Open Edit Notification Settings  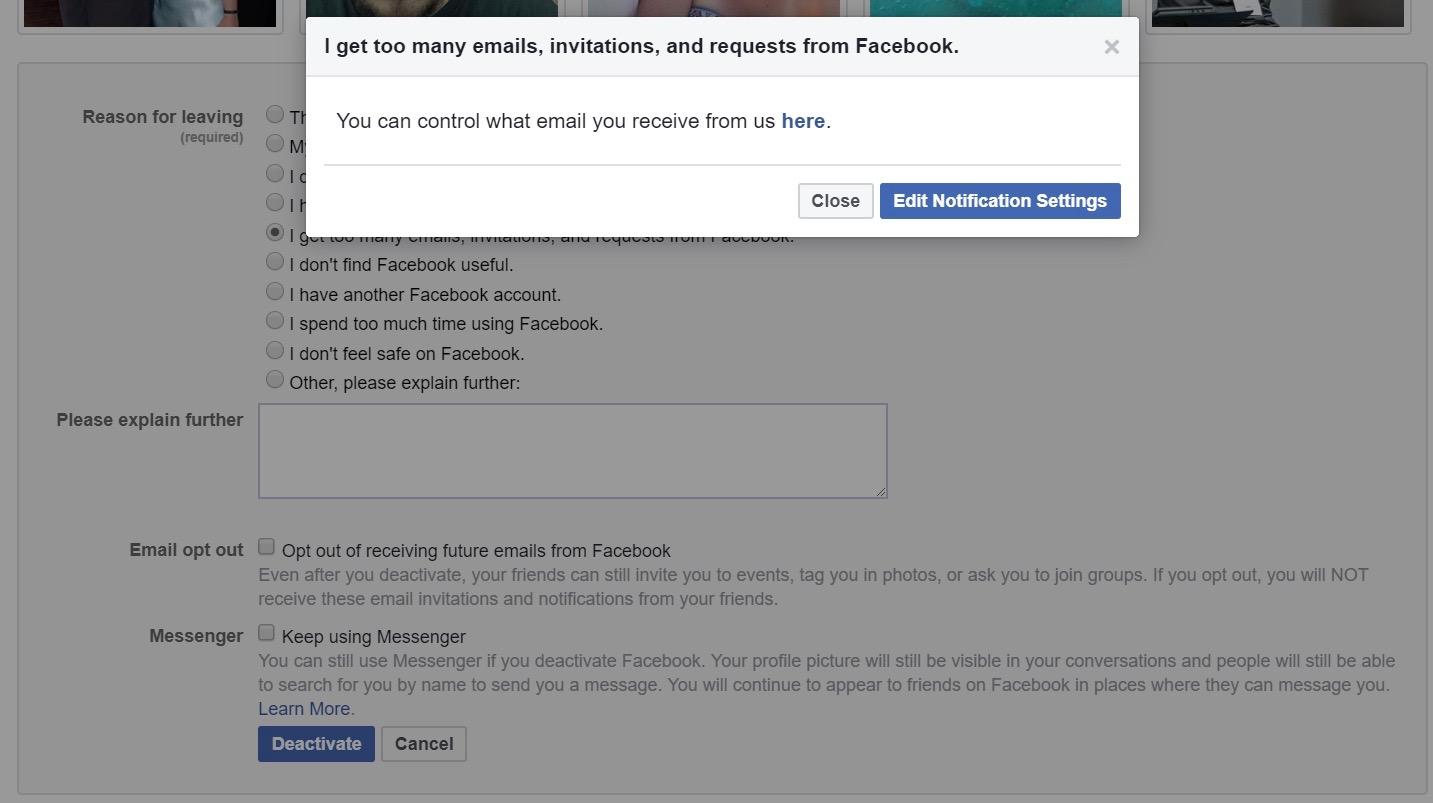[999, 201]
